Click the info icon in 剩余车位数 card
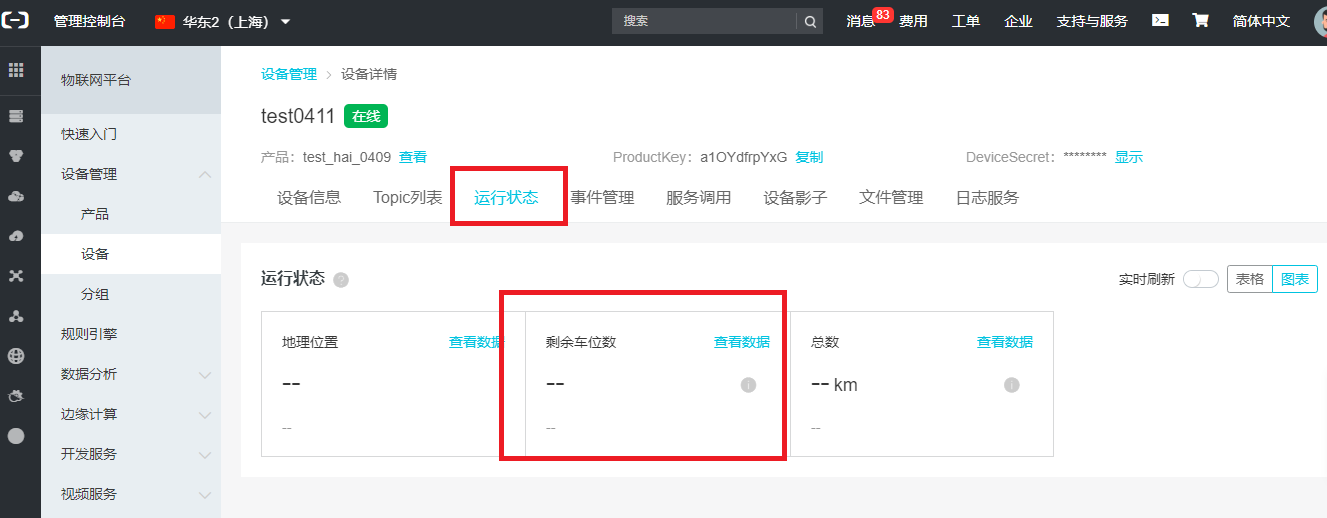Screen dimensions: 1327x518 pyautogui.click(x=748, y=385)
